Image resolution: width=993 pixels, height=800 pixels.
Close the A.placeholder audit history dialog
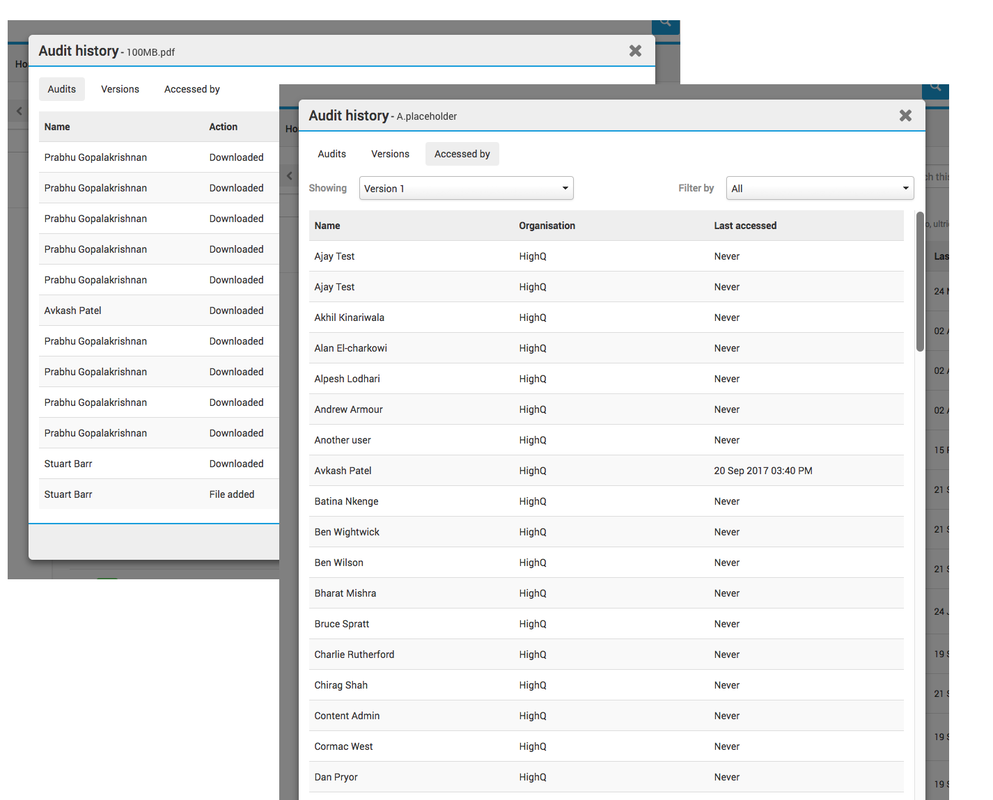(905, 116)
